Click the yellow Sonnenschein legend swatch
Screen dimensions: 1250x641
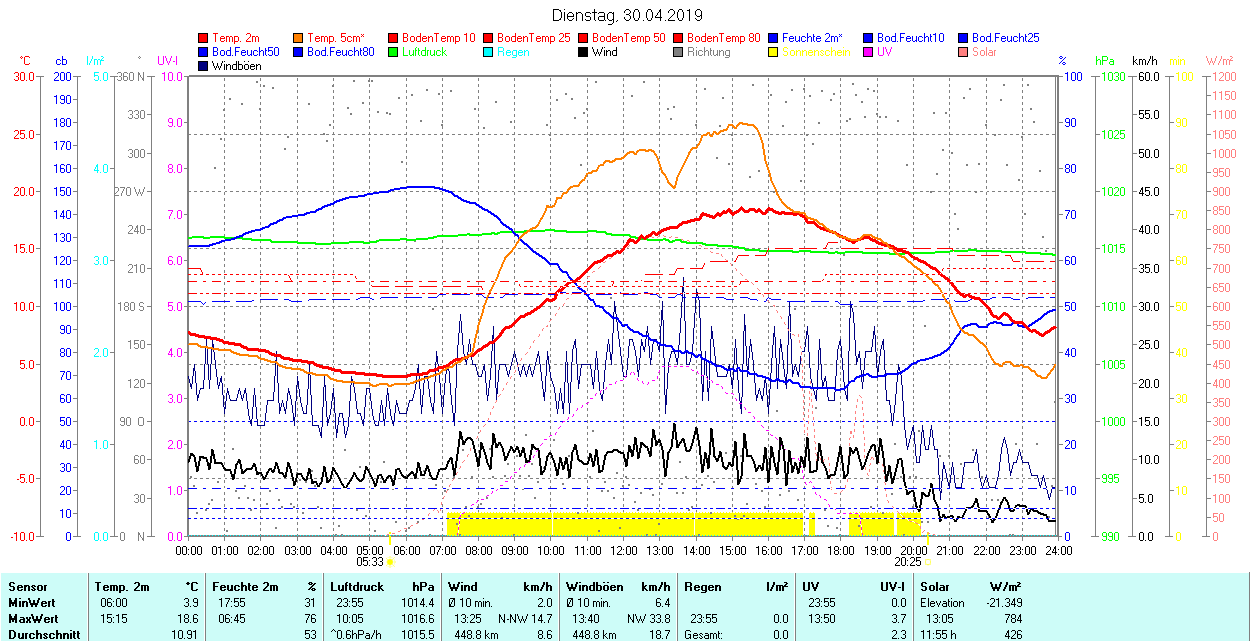tap(774, 52)
